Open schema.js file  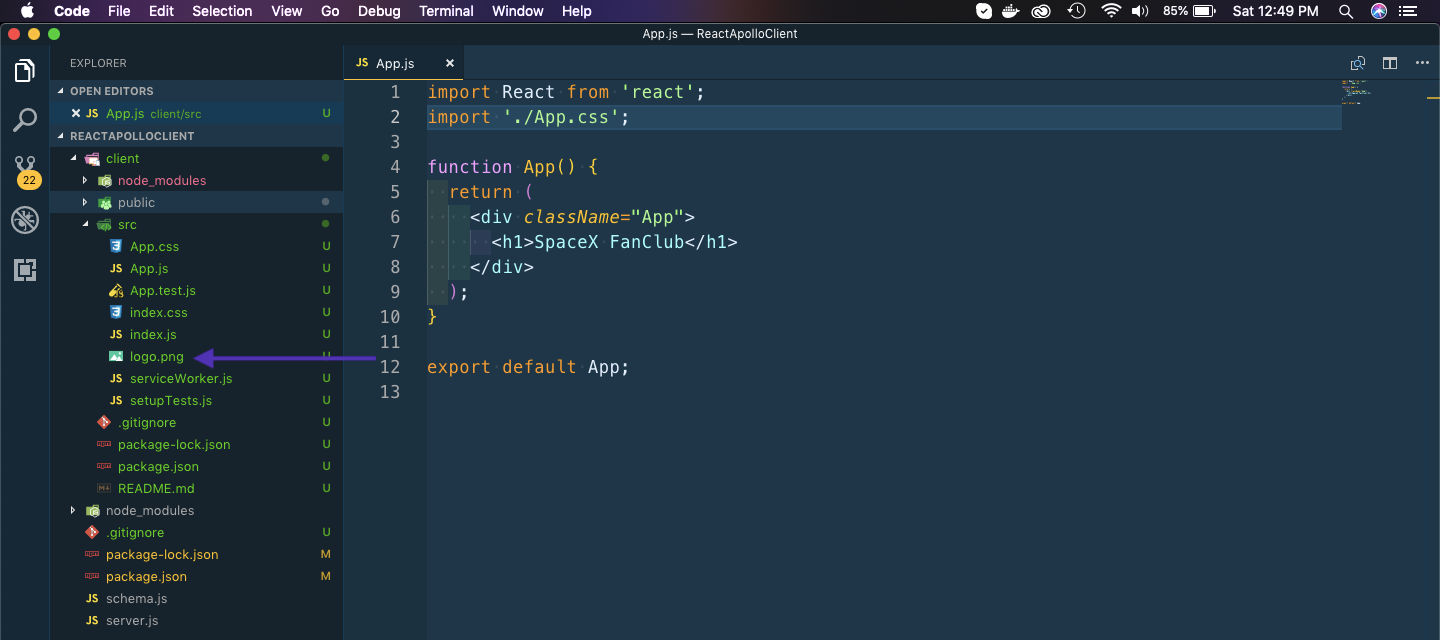[x=136, y=598]
